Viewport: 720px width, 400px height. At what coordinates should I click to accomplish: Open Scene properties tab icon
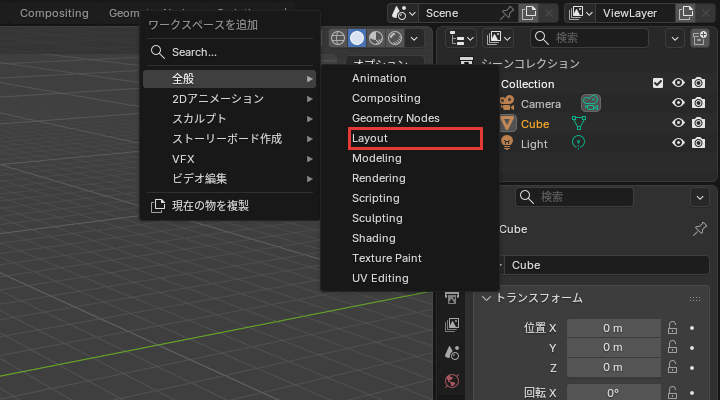tap(452, 353)
